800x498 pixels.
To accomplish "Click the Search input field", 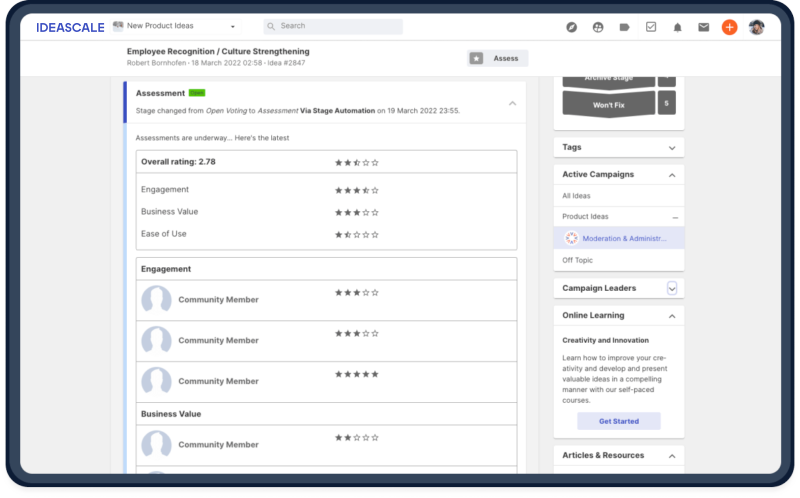I will point(334,26).
